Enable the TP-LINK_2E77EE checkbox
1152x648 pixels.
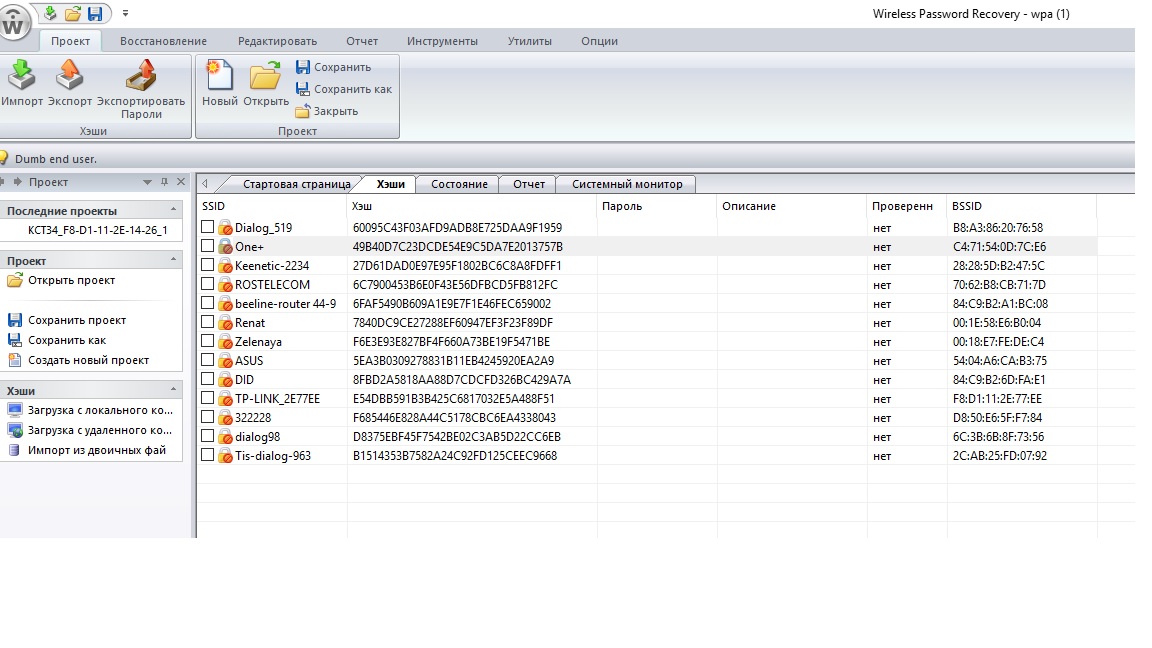coord(207,398)
